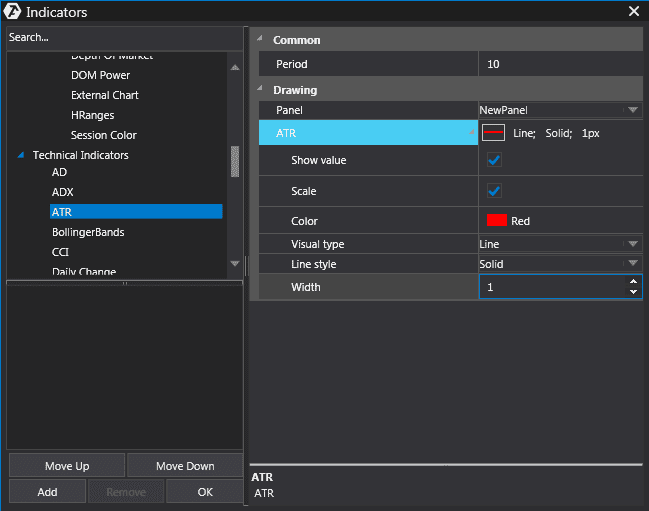Toggle the Scale checkbox
The height and width of the screenshot is (511, 649).
[494, 191]
